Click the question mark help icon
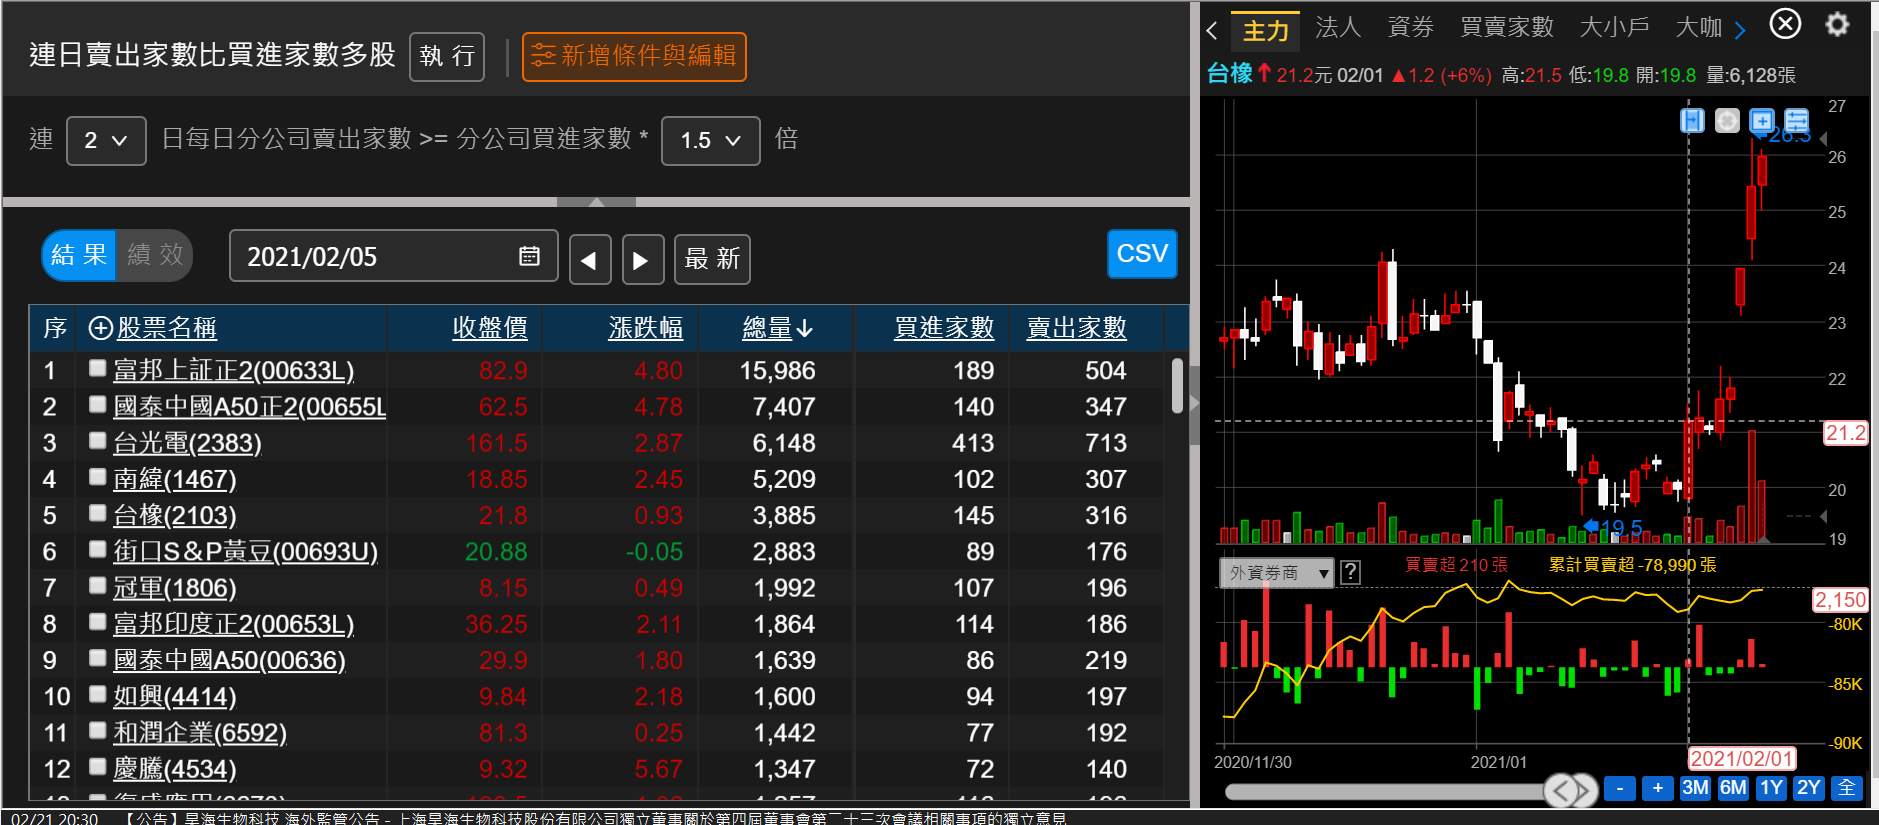Viewport: 1879px width, 825px height. tap(1350, 572)
